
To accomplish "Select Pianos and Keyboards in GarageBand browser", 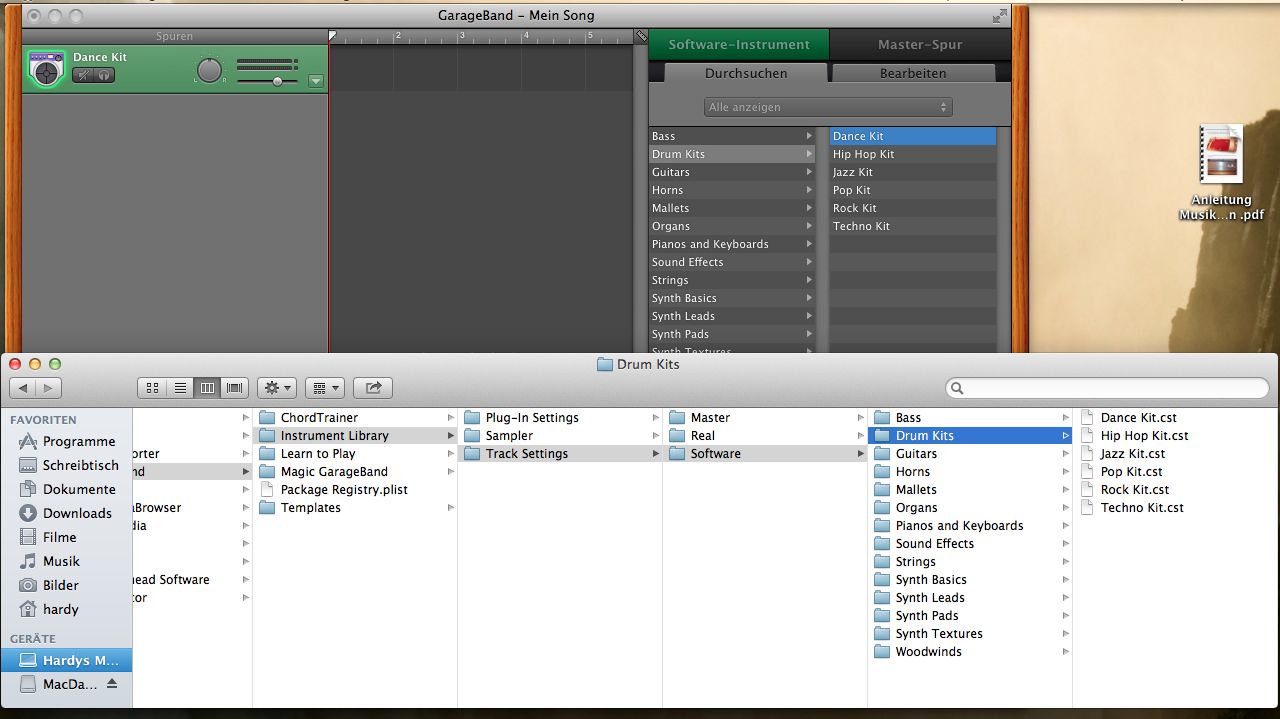I will point(732,244).
